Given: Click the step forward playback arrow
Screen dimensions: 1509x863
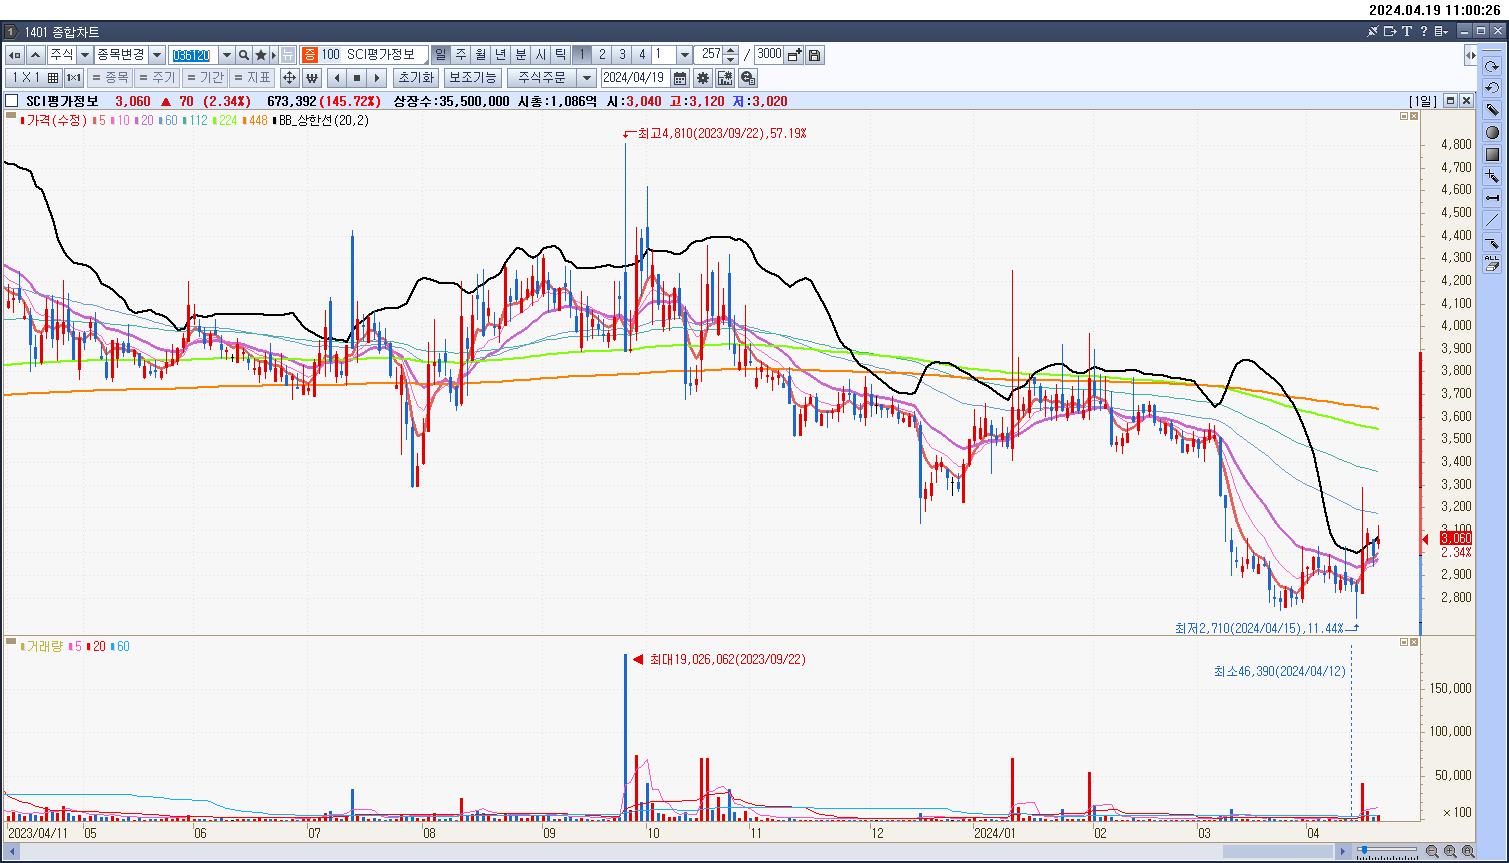Looking at the screenshot, I should pyautogui.click(x=377, y=78).
